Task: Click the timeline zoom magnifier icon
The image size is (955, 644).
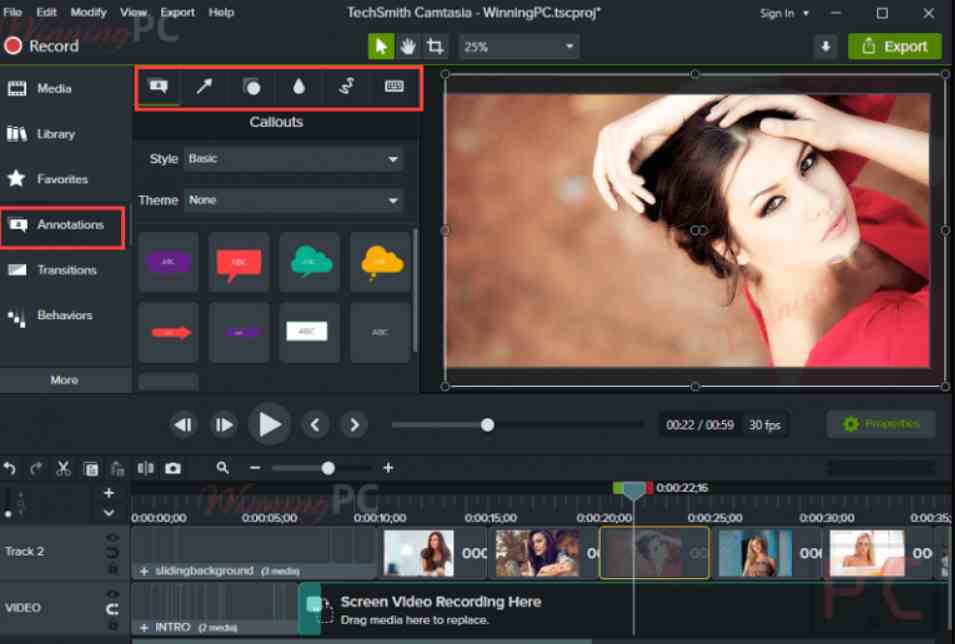Action: (223, 468)
